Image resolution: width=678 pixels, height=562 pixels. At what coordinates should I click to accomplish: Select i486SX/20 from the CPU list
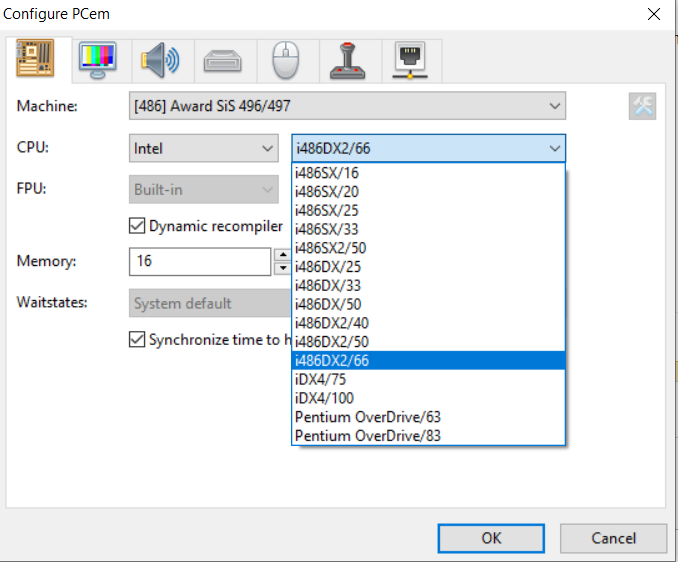429,192
